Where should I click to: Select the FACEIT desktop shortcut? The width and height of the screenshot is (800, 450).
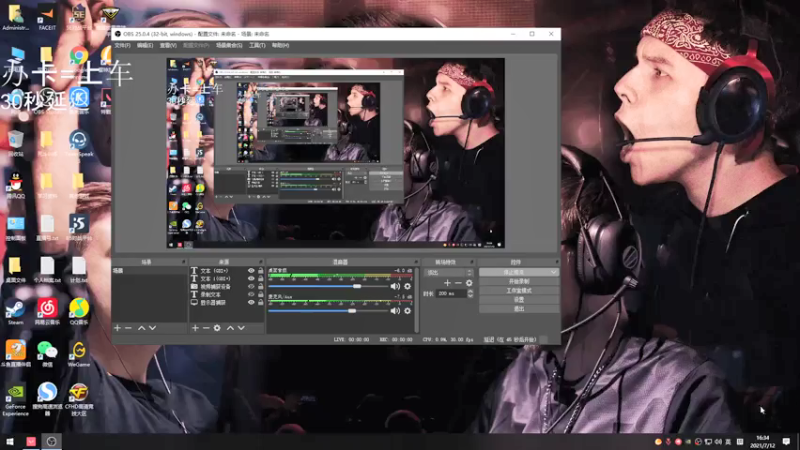tap(47, 18)
